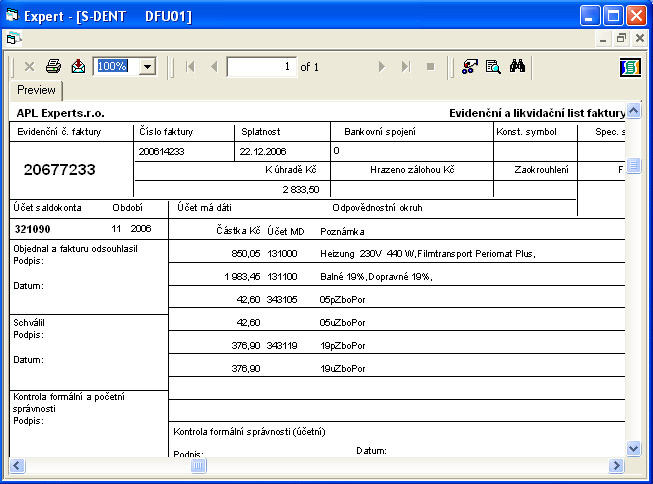The image size is (653, 484).
Task: Click the Print report icon
Action: (53, 66)
